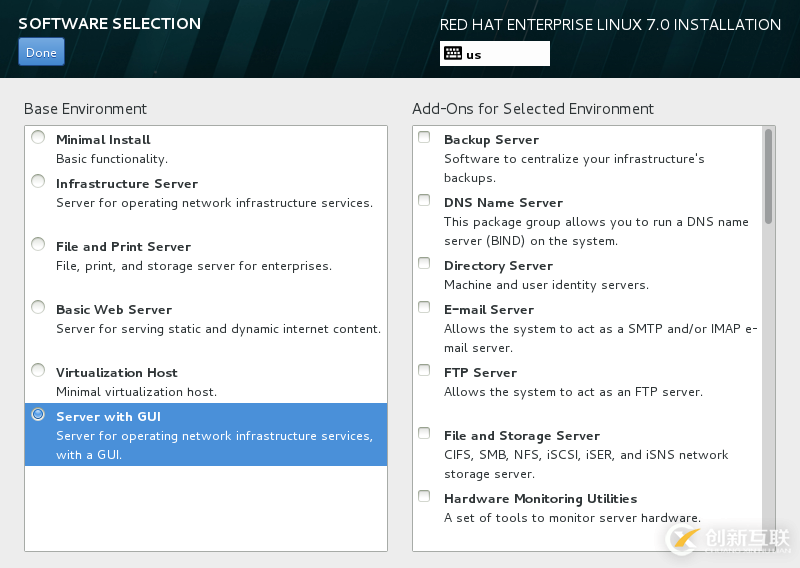Check the FTP Server add-on
The width and height of the screenshot is (800, 568).
pyautogui.click(x=424, y=370)
